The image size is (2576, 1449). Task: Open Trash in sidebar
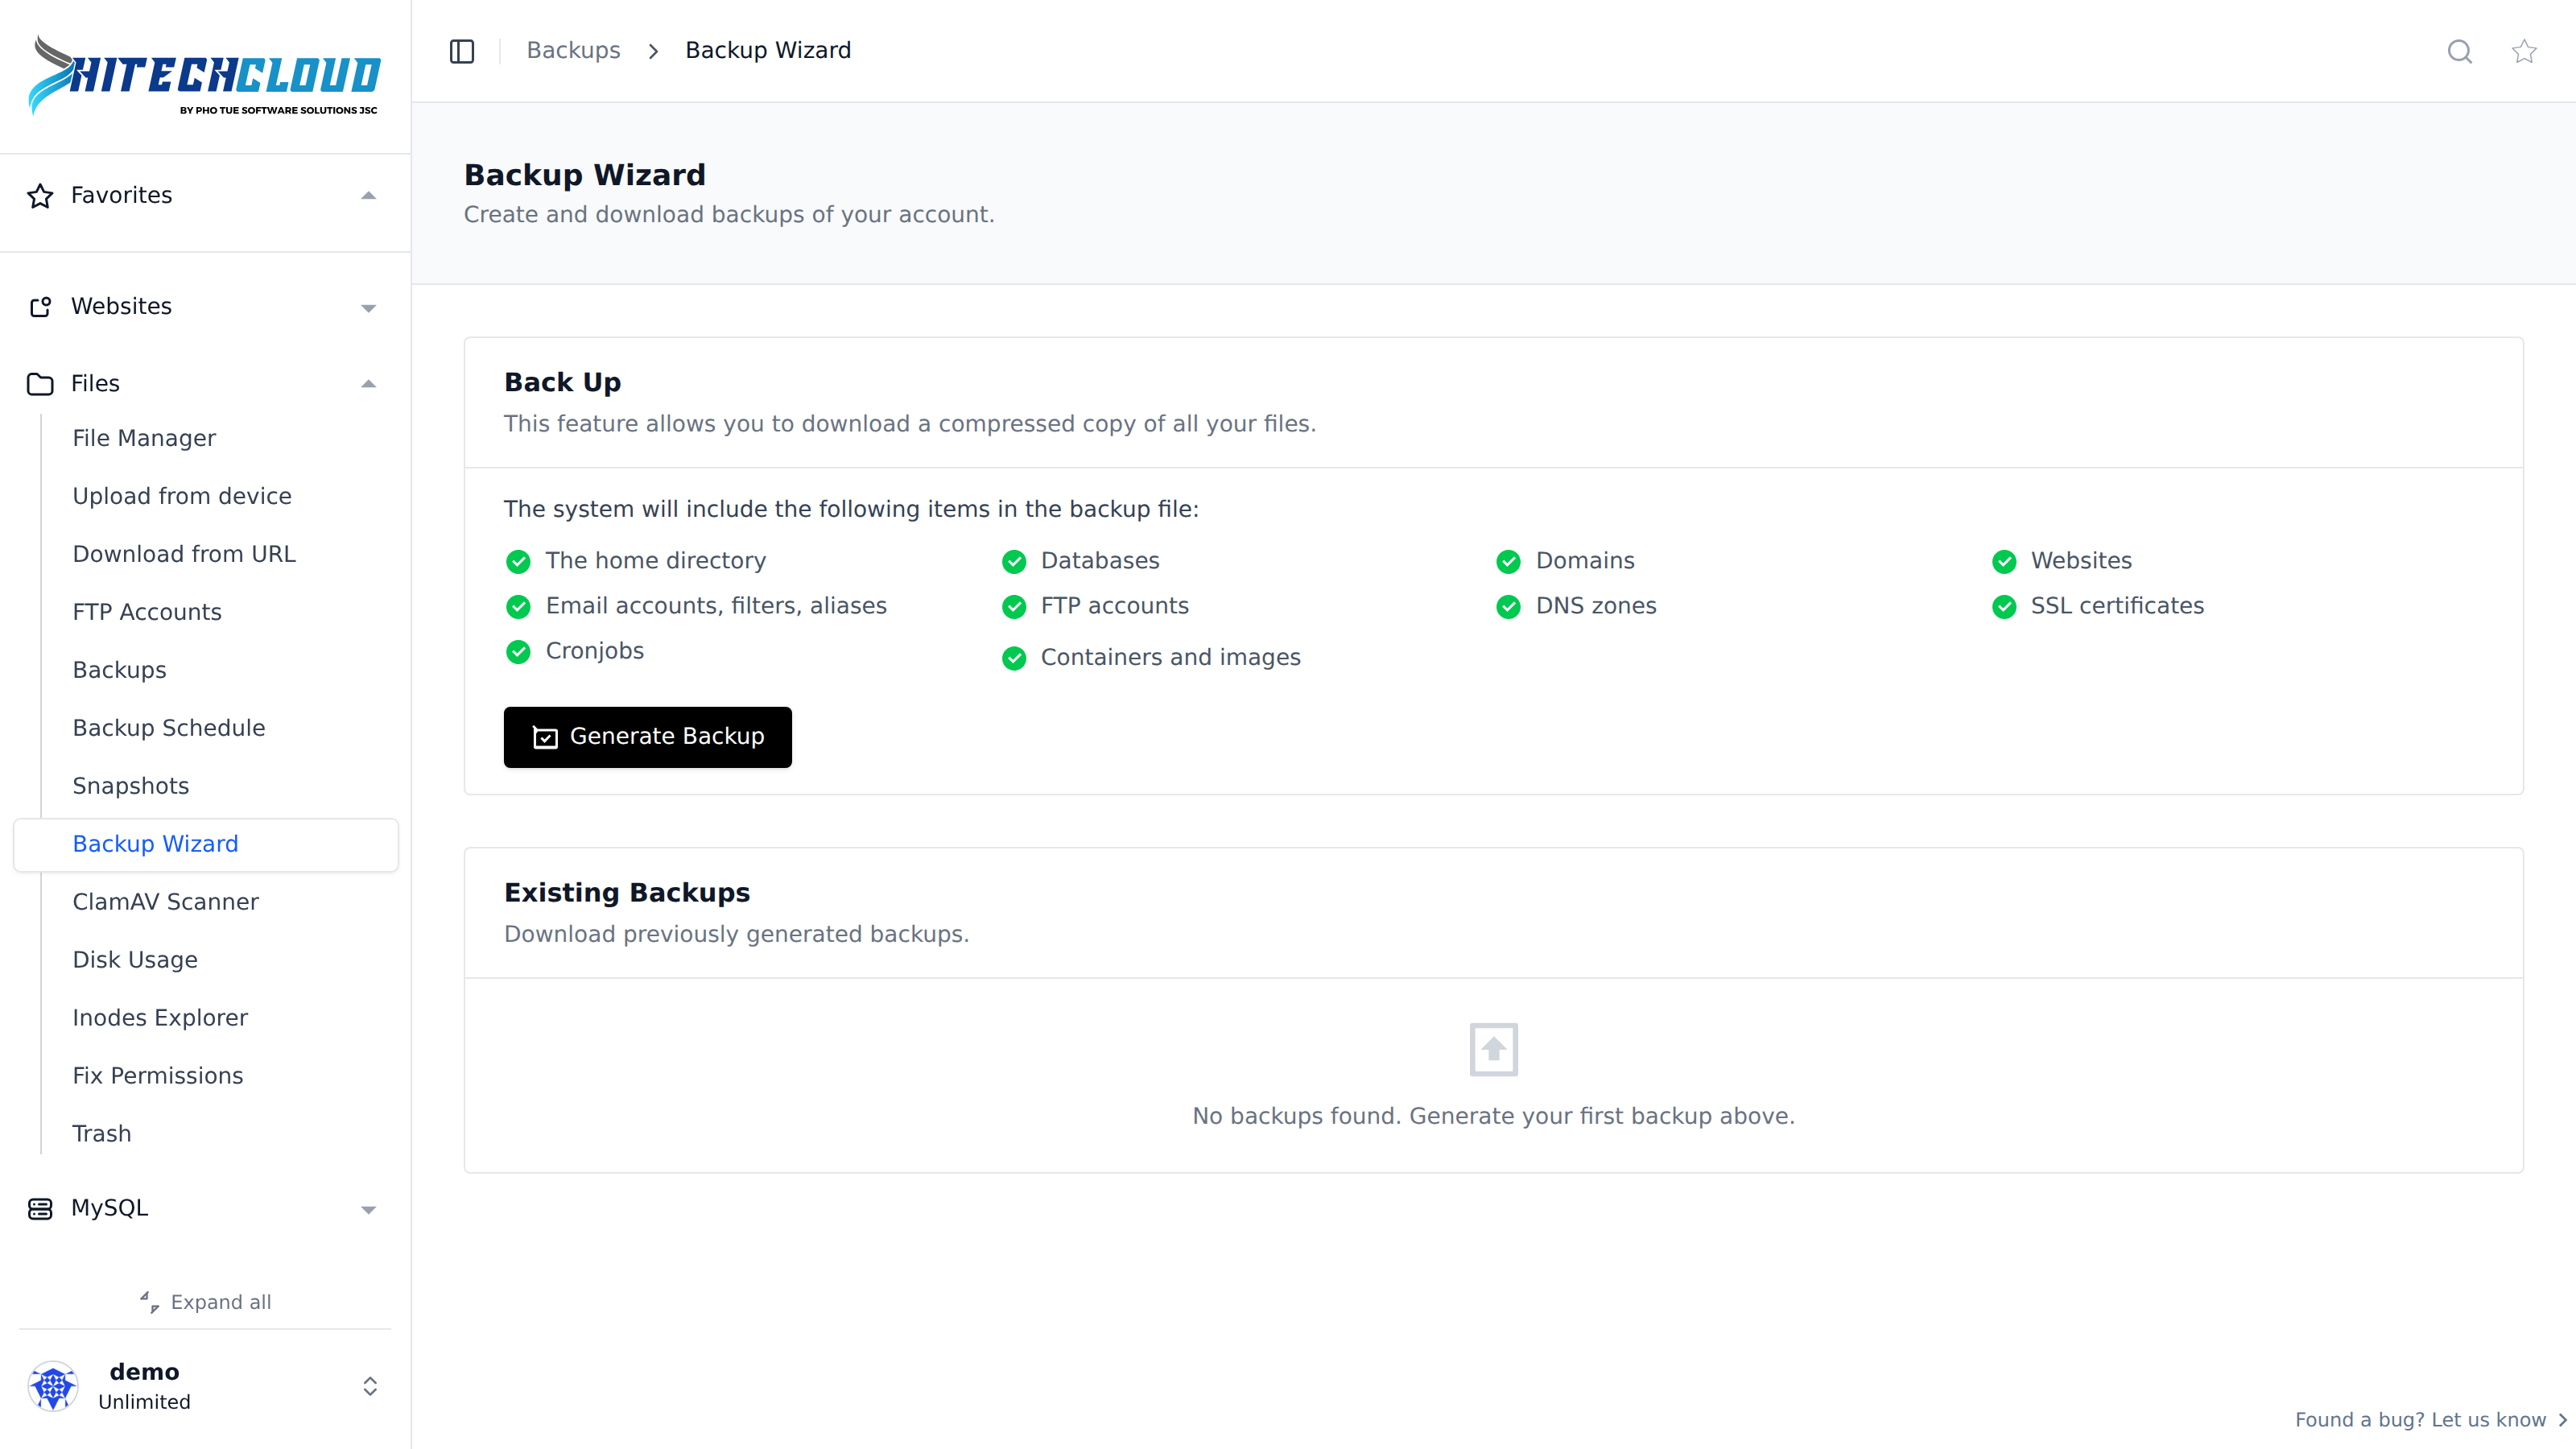(x=102, y=1134)
